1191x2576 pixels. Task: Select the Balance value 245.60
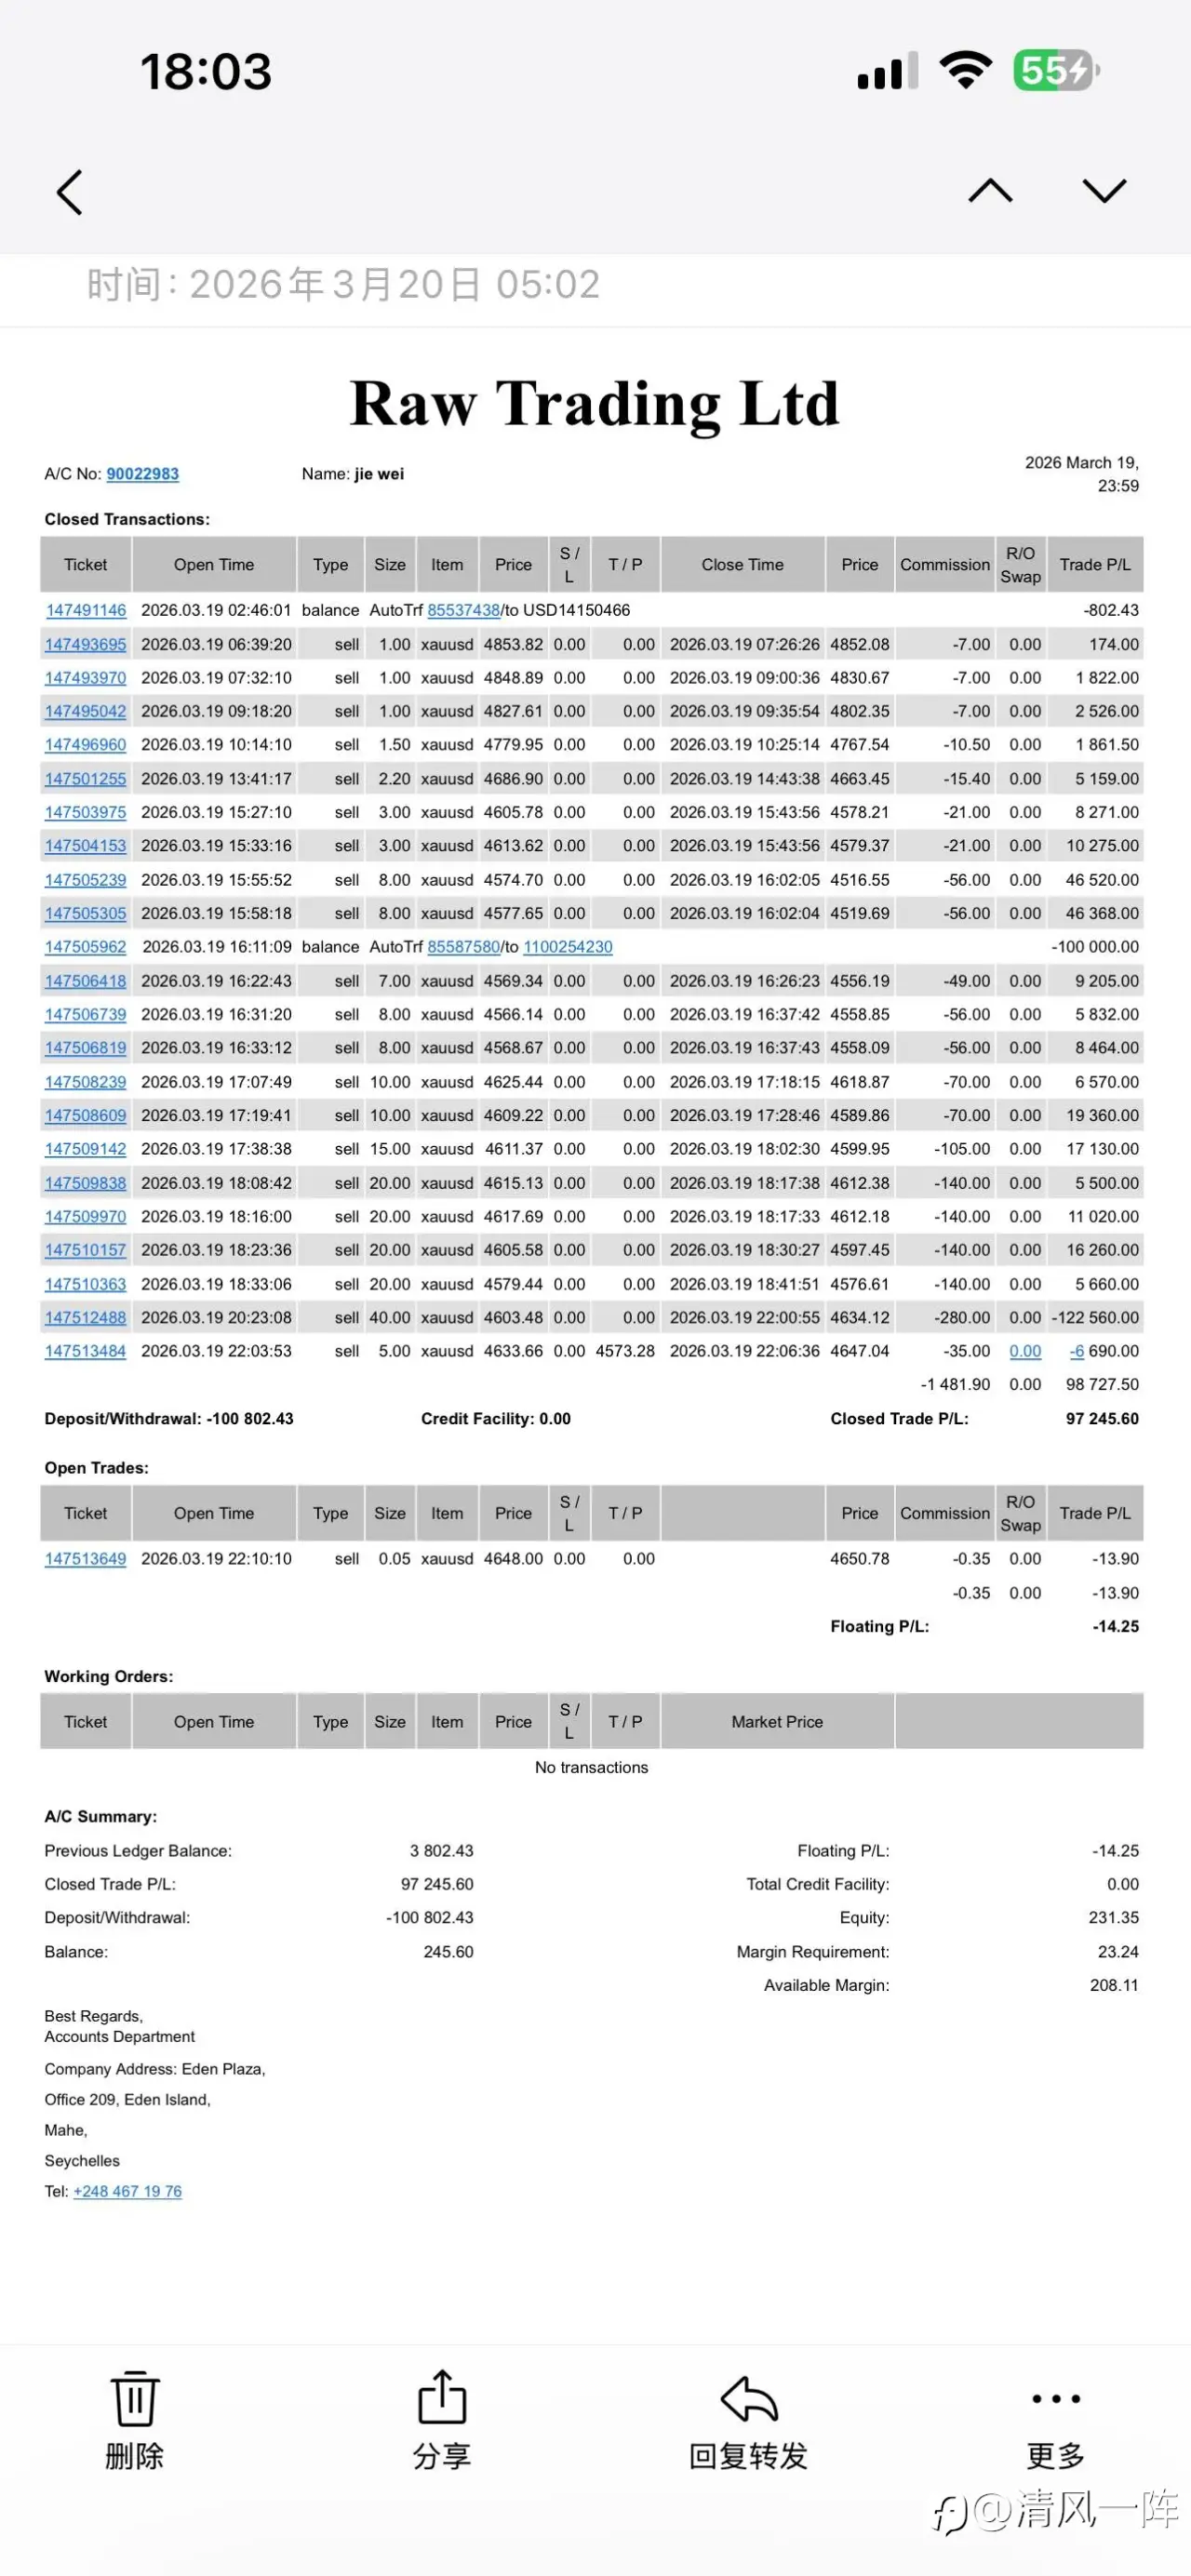[448, 1952]
